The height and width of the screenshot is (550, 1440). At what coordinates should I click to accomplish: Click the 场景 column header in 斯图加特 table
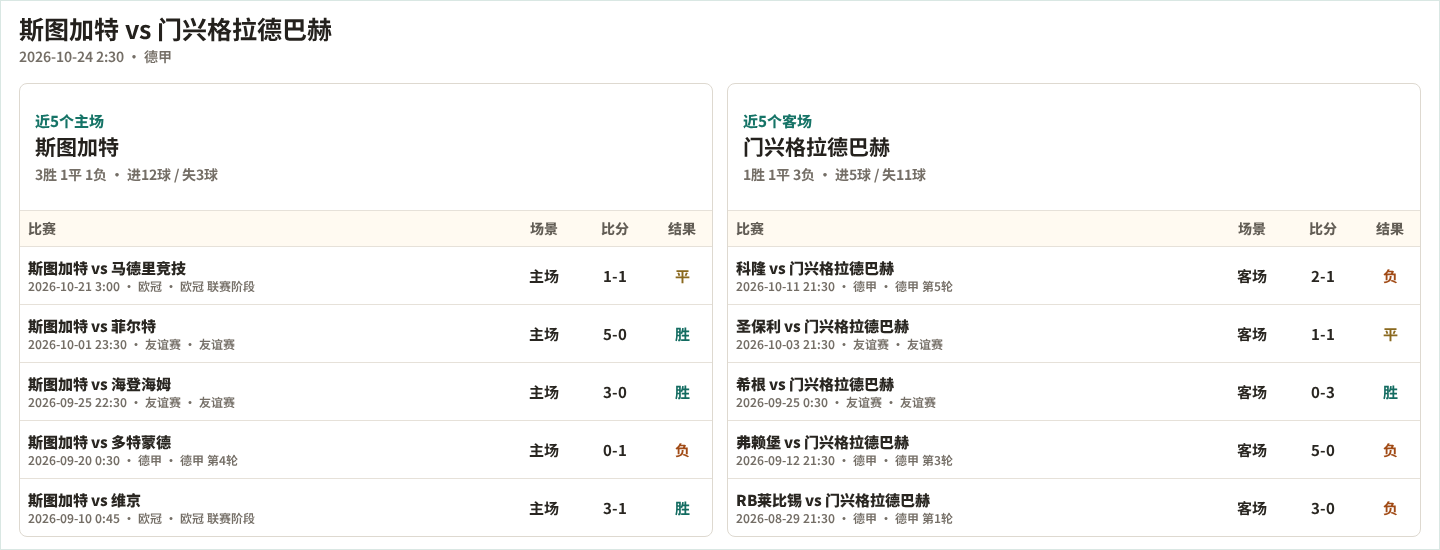544,229
